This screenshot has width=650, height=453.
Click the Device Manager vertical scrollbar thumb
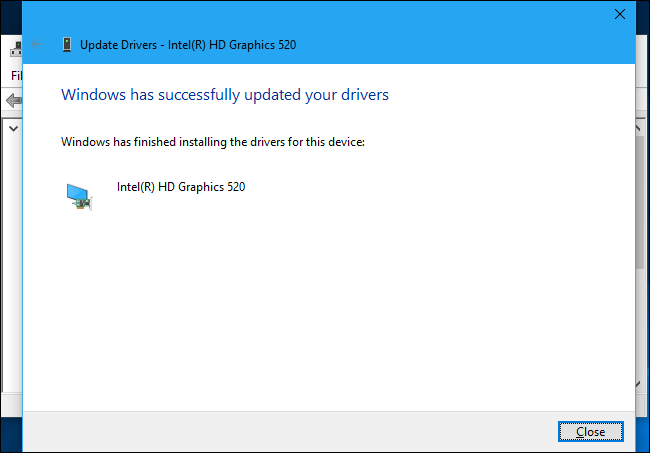(640, 202)
